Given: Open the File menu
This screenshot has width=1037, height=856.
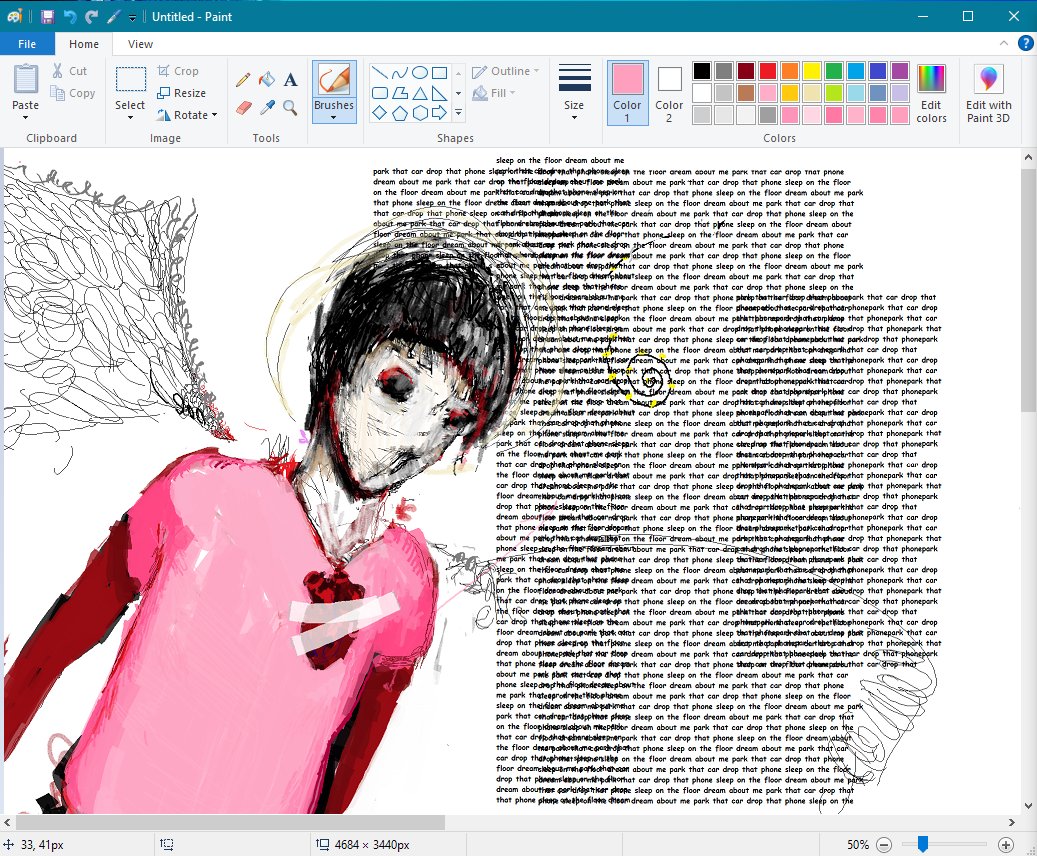Looking at the screenshot, I should [x=27, y=44].
